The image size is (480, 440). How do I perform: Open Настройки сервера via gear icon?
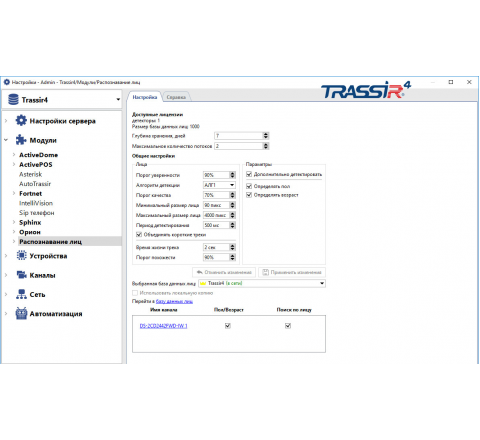click(21, 121)
